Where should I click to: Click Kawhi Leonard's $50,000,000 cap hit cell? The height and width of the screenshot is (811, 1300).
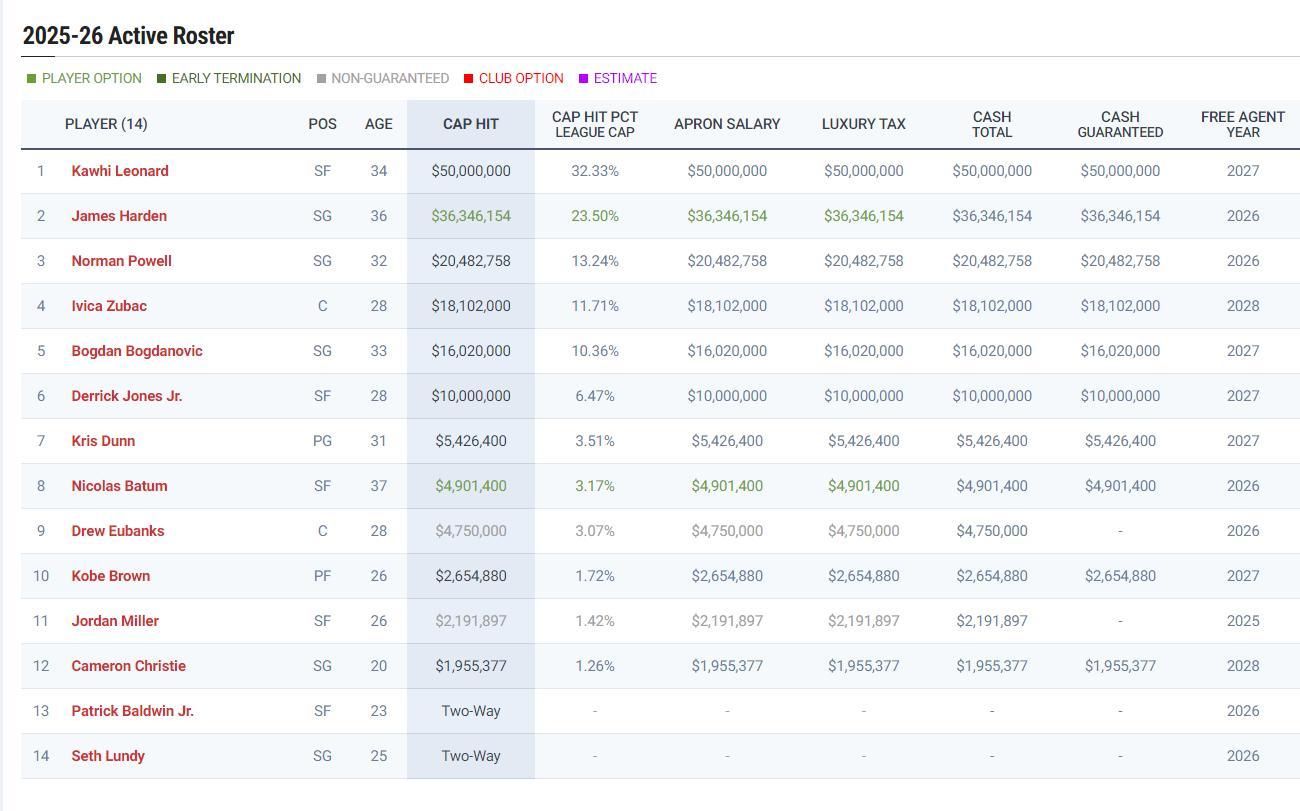[x=470, y=171]
